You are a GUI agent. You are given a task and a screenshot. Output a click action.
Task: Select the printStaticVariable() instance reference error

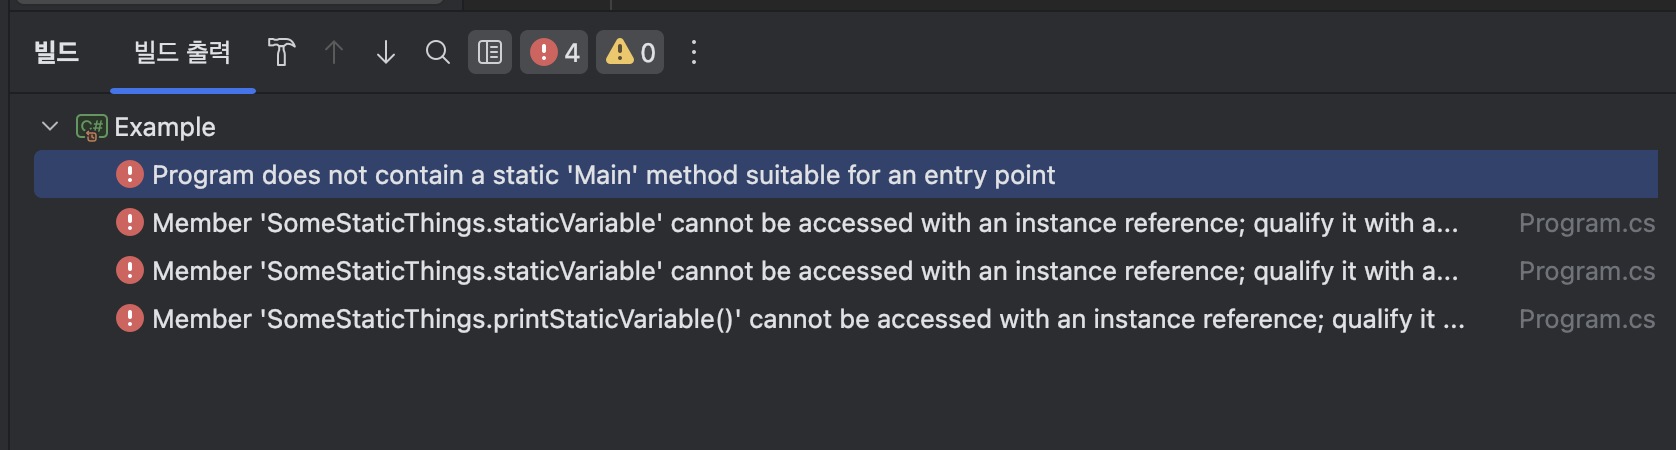point(846,319)
